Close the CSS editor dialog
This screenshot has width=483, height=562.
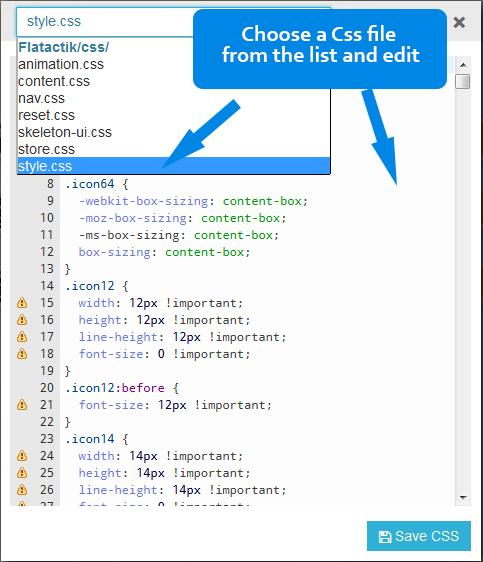(459, 22)
